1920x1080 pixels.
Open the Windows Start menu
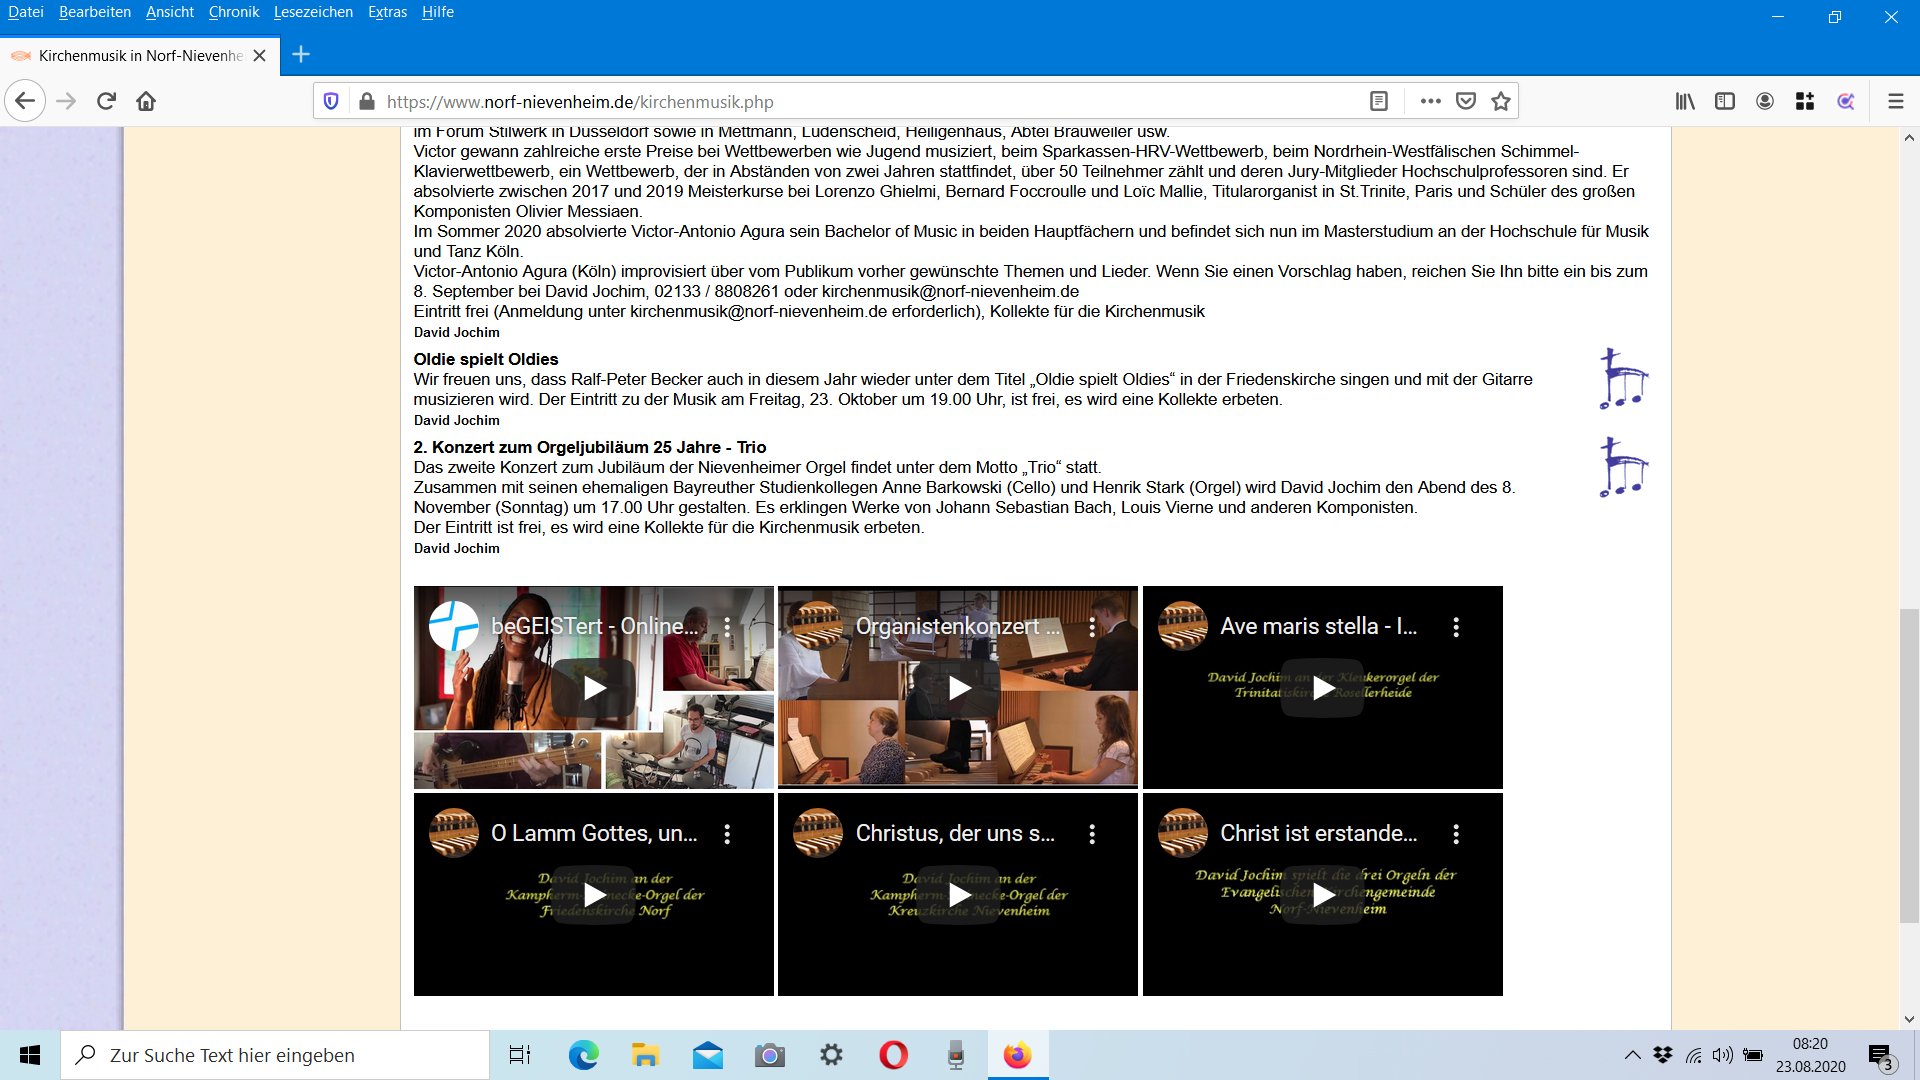[x=30, y=1055]
